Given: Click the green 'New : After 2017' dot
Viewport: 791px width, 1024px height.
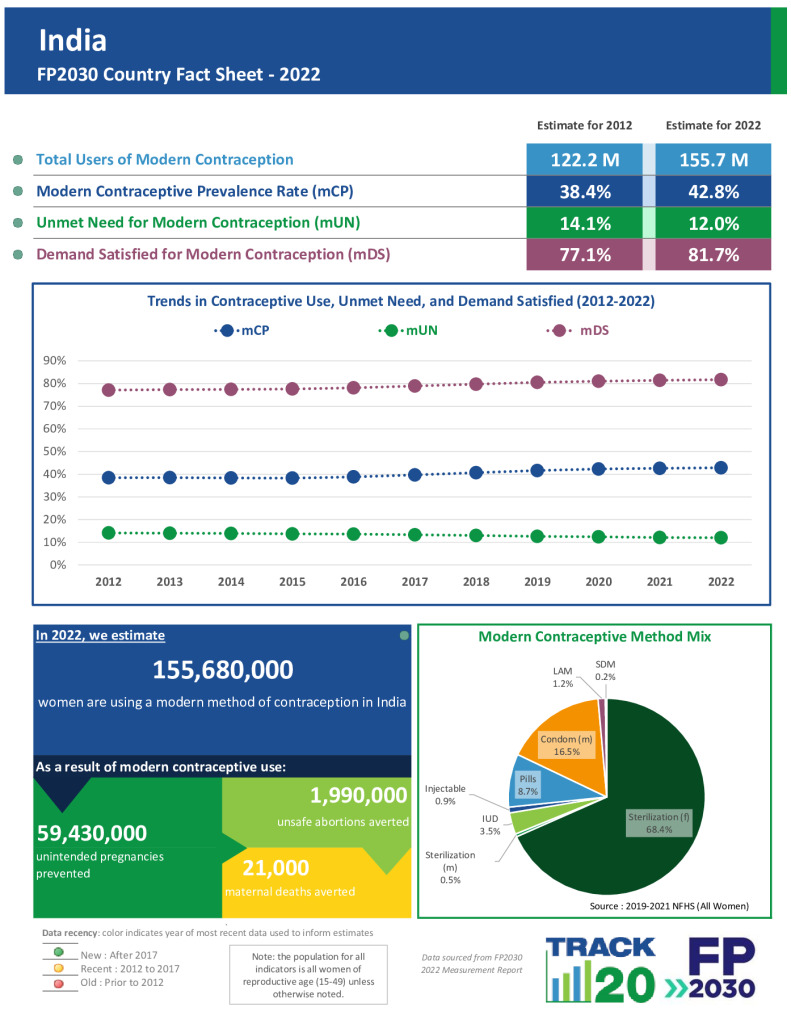Looking at the screenshot, I should click(x=58, y=952).
